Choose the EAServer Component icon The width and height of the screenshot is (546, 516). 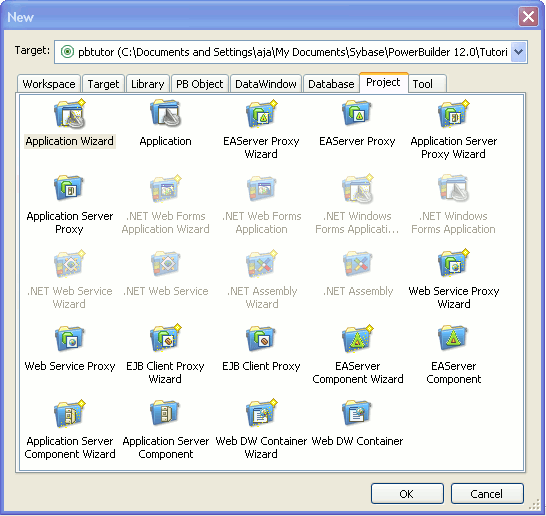click(453, 338)
